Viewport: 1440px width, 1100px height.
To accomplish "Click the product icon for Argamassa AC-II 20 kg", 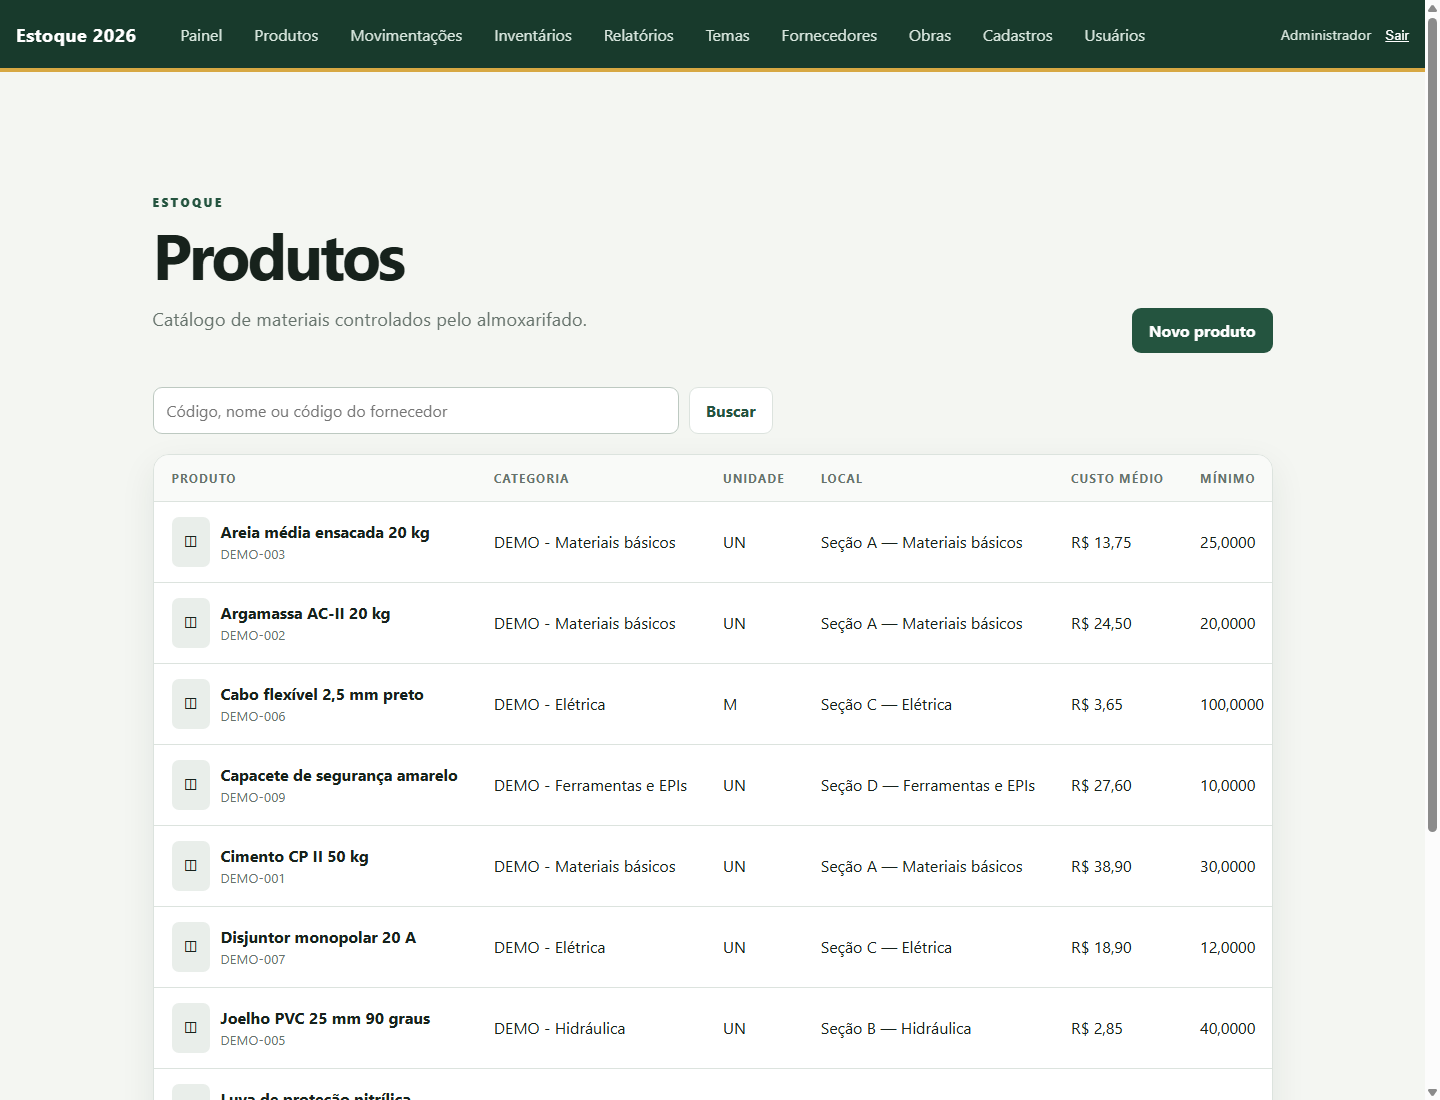I will [191, 623].
